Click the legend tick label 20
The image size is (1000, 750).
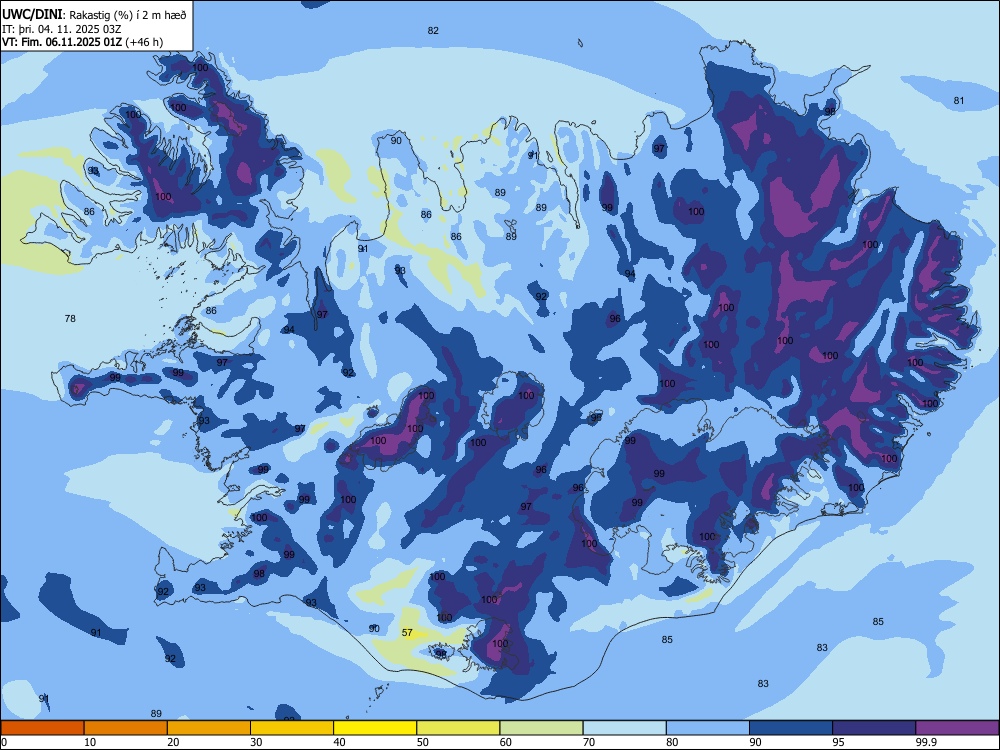coord(173,742)
